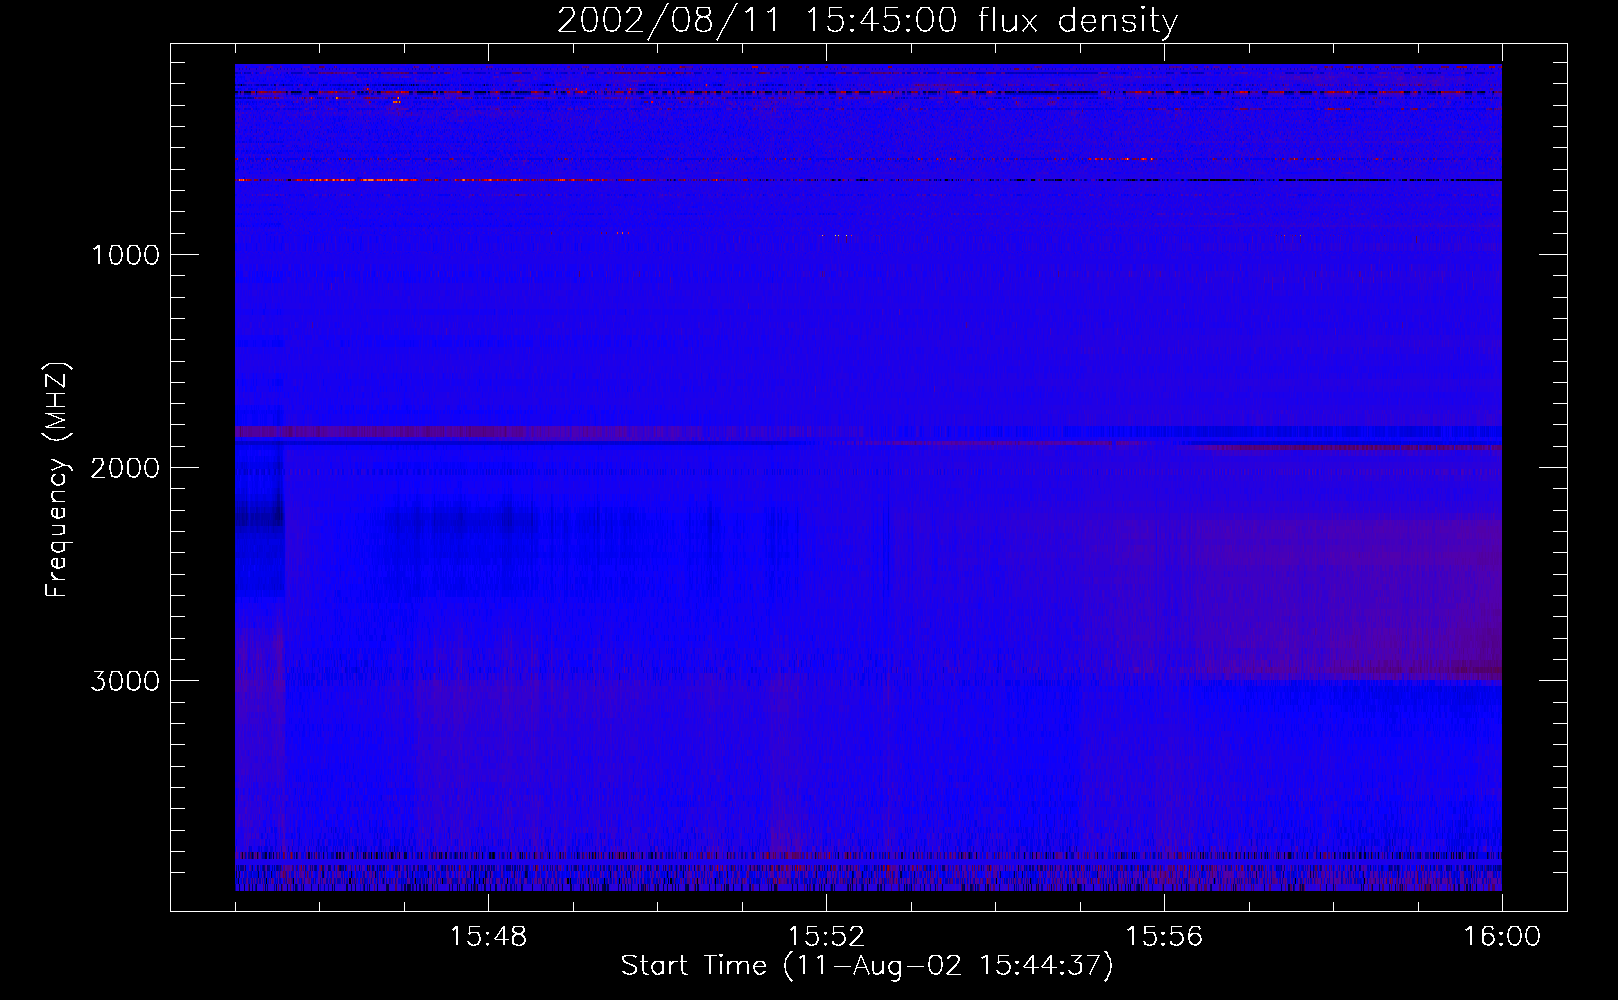
Task: Click the 3000 frequency tick label
Action: point(125,681)
